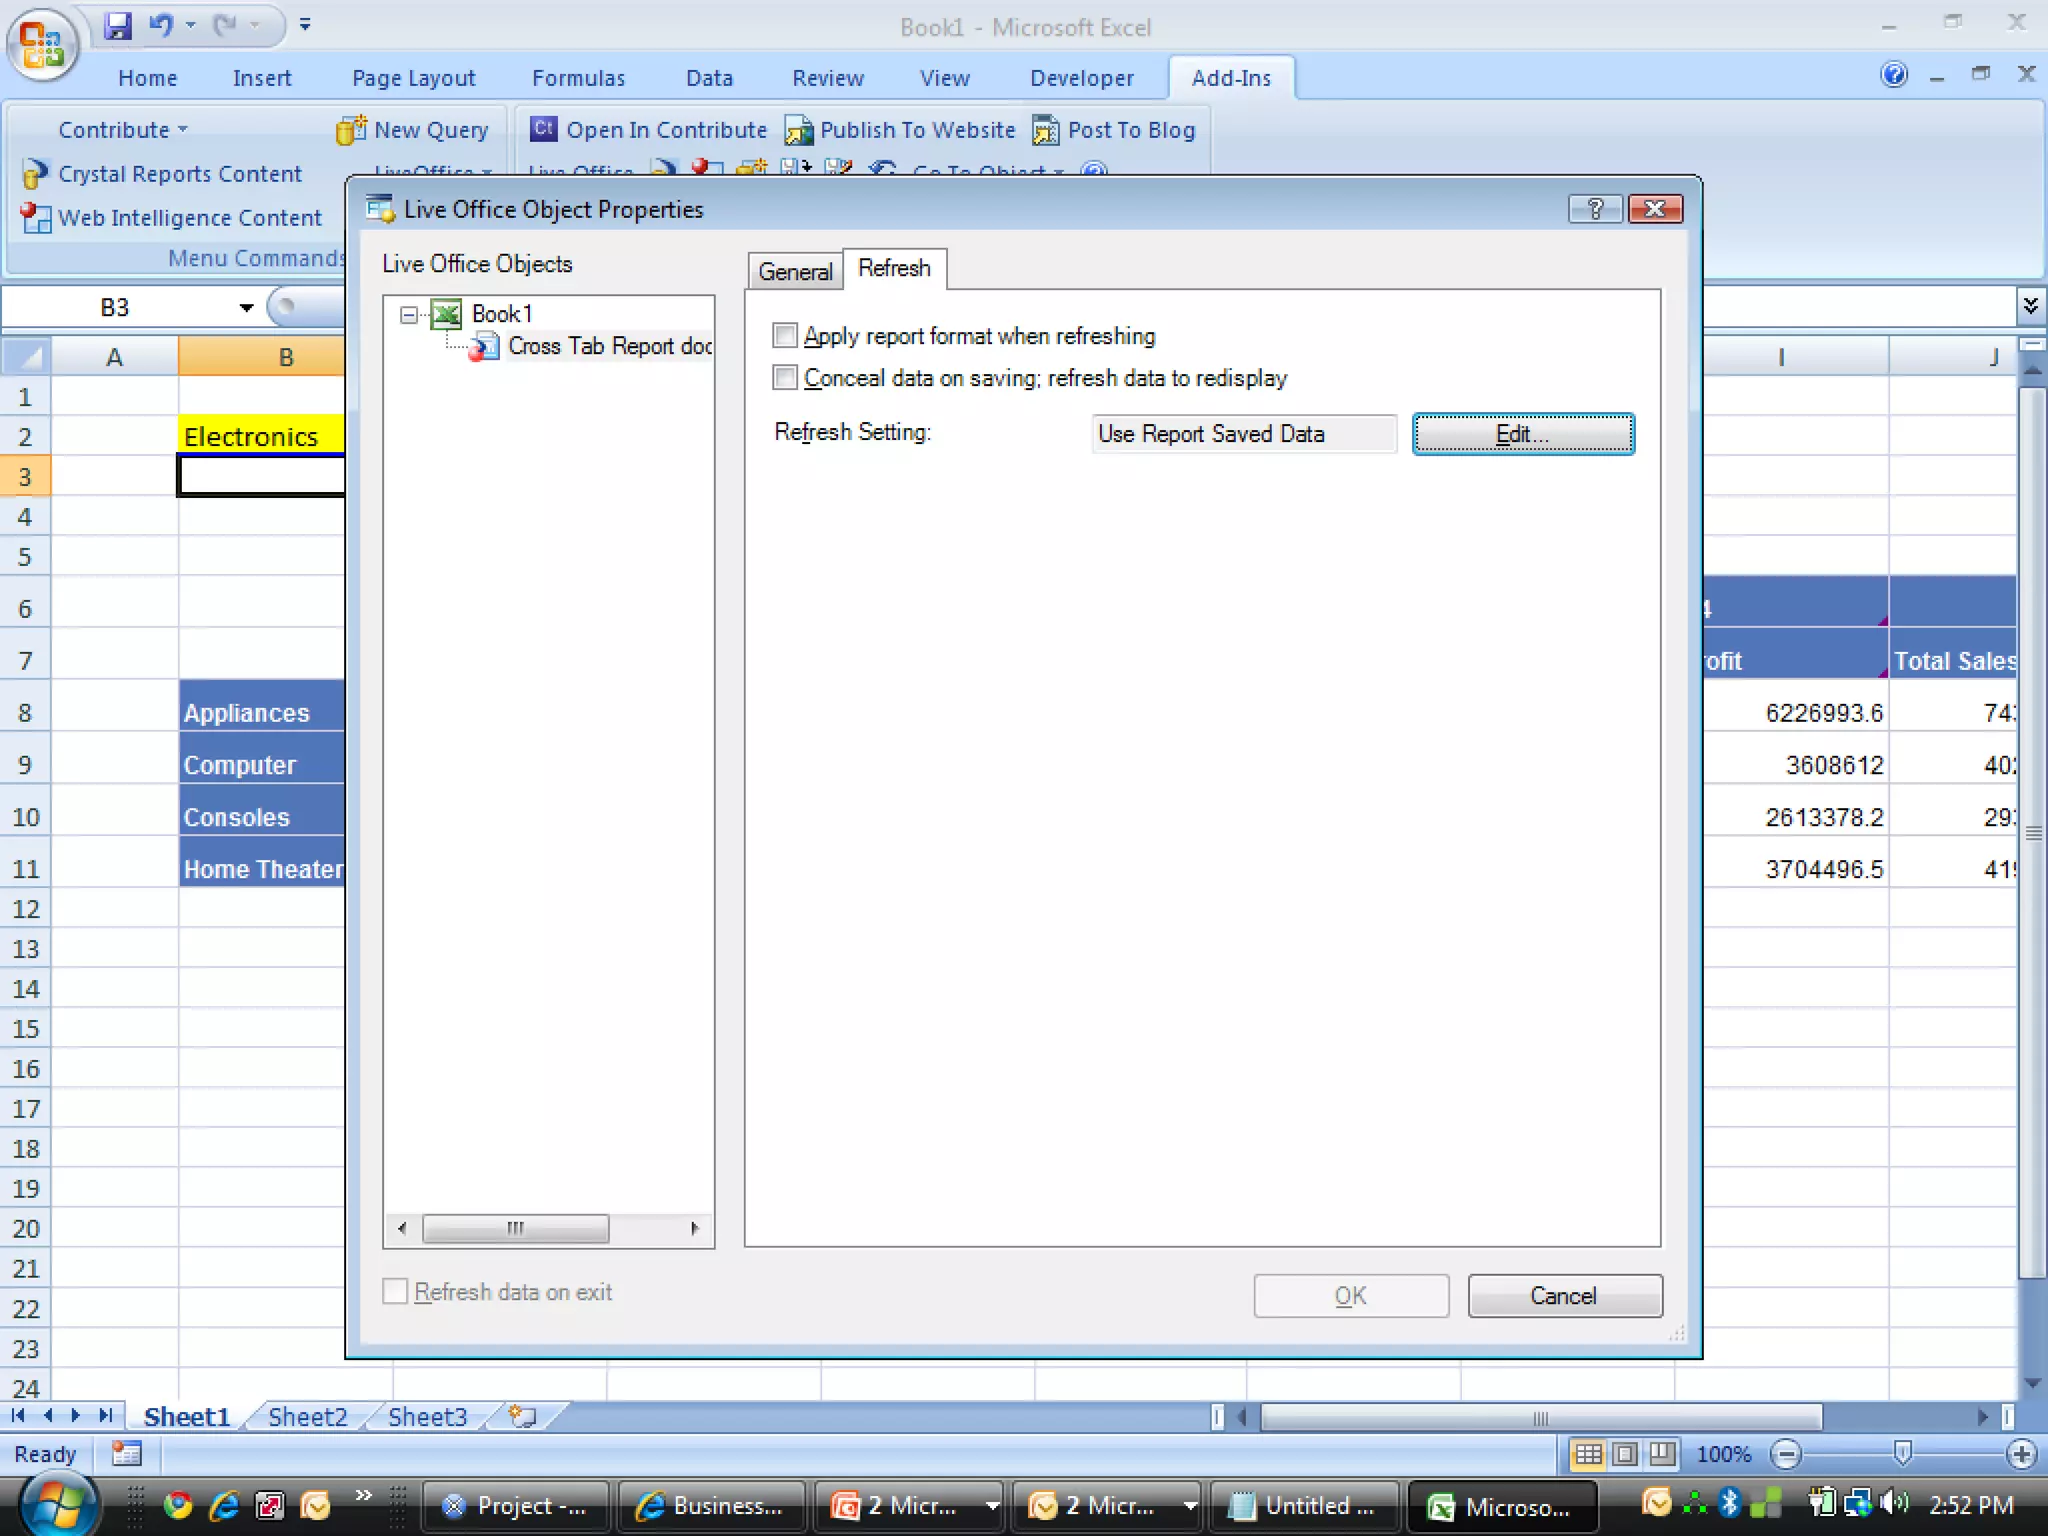Go to first sheet navigation arrow

pos(18,1416)
